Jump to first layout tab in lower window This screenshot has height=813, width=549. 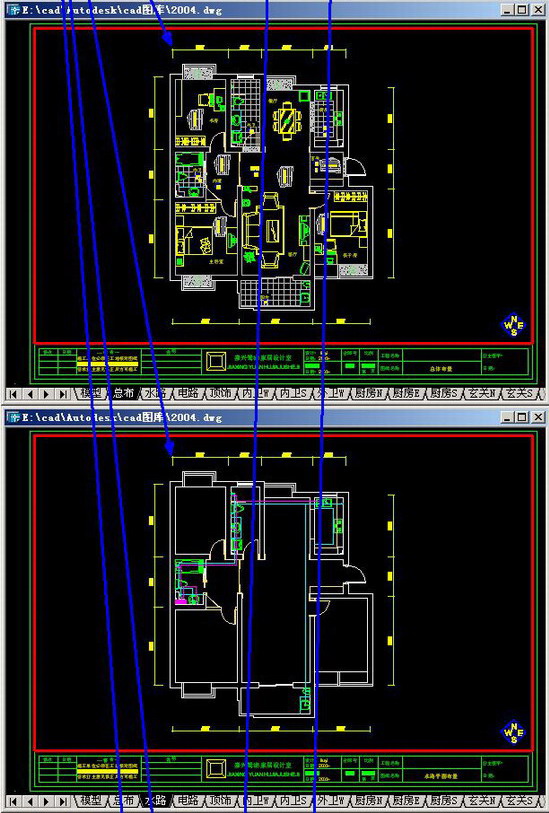pyautogui.click(x=12, y=801)
